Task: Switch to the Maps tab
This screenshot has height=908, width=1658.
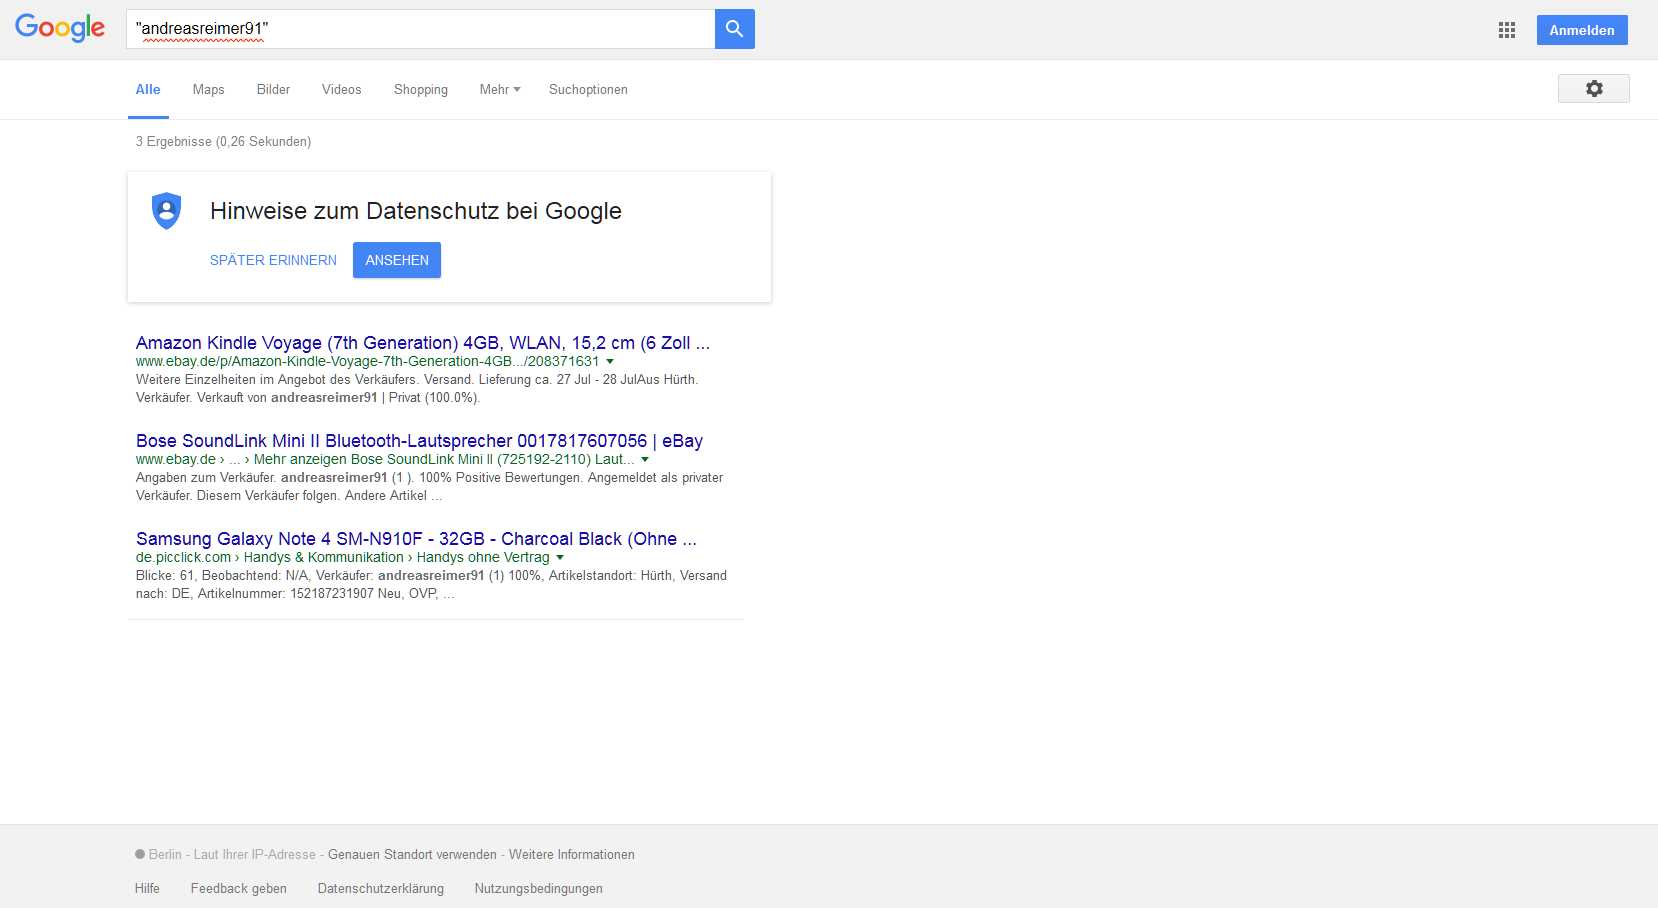Action: [x=208, y=90]
